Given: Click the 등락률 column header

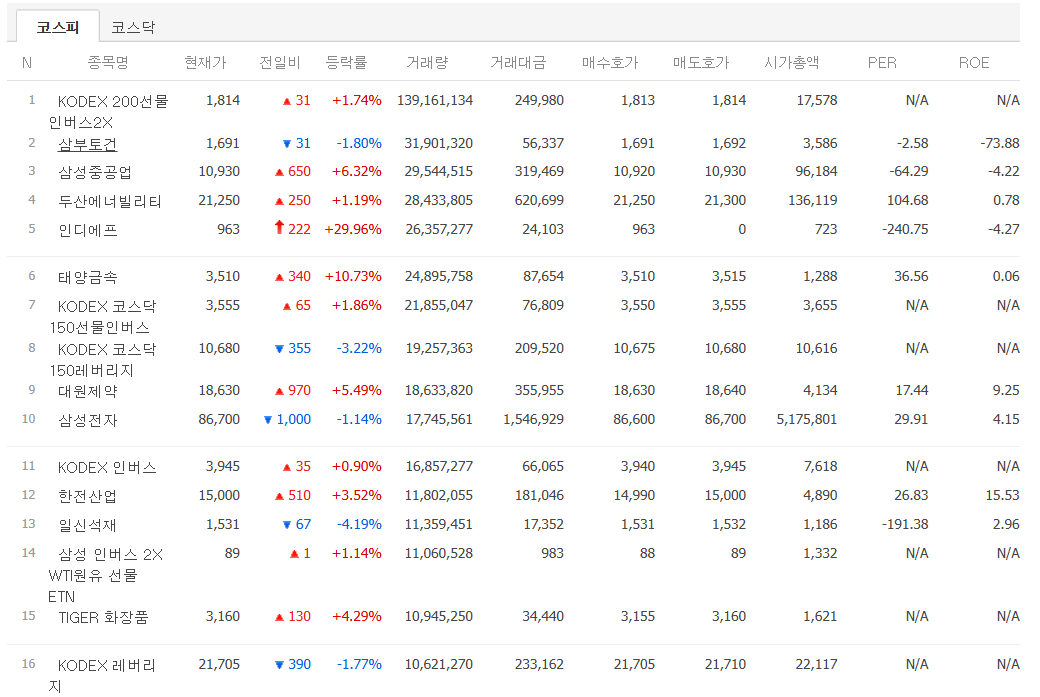Looking at the screenshot, I should (x=346, y=62).
